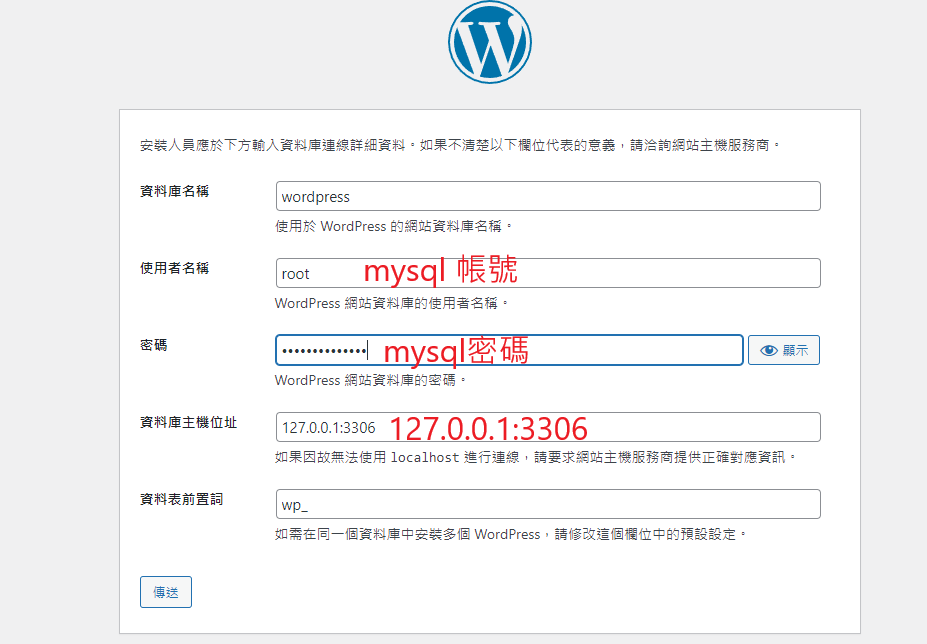The width and height of the screenshot is (927, 644).
Task: Click the 密碼 label
Action: [154, 345]
